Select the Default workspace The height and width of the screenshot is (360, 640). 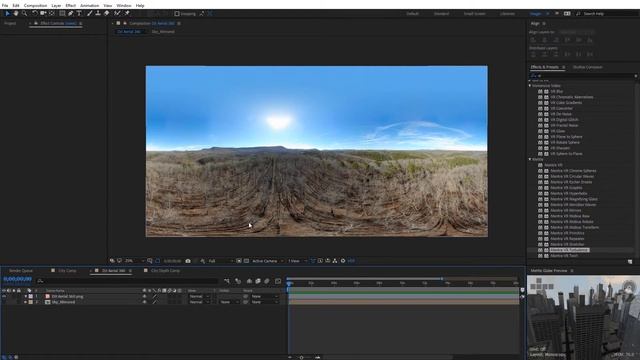coord(413,13)
